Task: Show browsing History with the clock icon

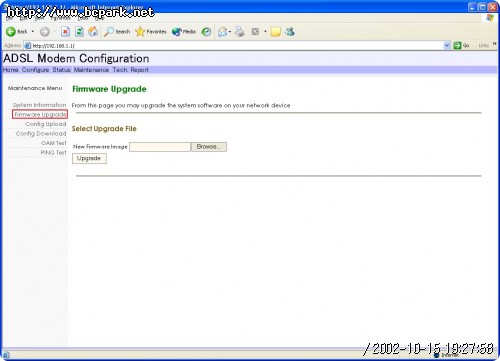Action: tap(207, 32)
